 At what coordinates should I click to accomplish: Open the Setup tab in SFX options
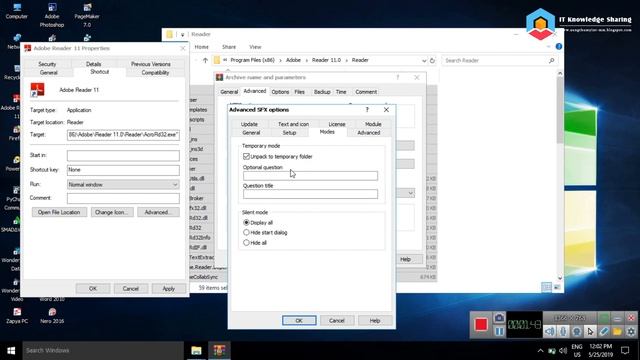pos(289,133)
